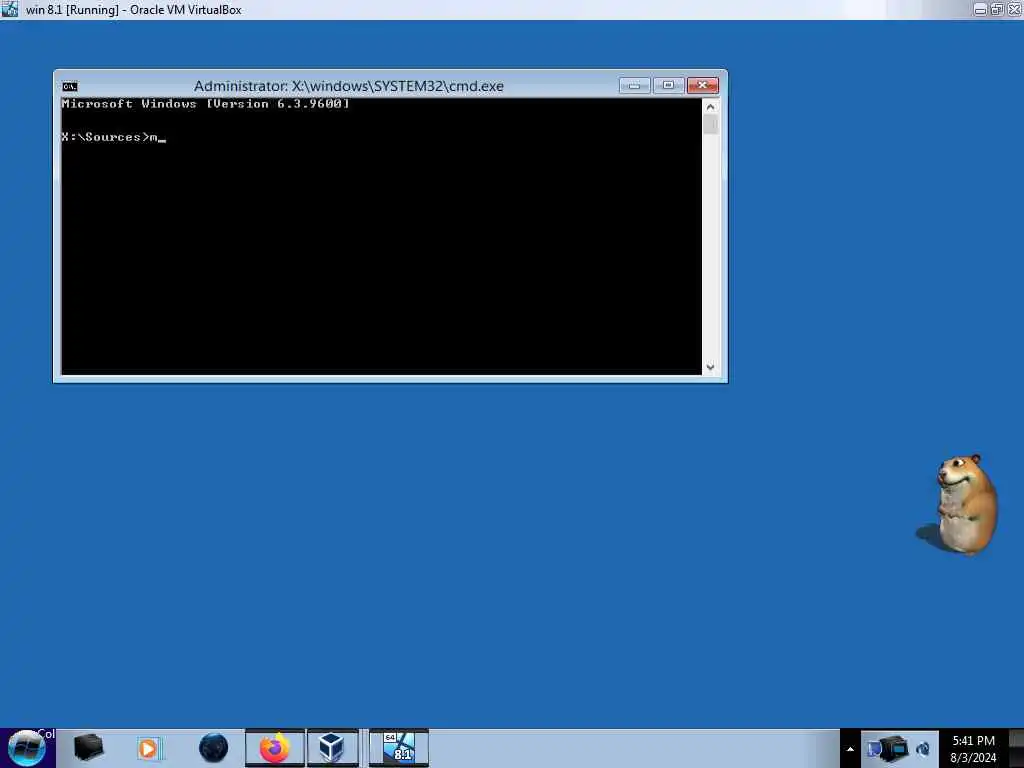The image size is (1024, 768).
Task: Open the cmd.exe window system menu icon
Action: (x=69, y=86)
